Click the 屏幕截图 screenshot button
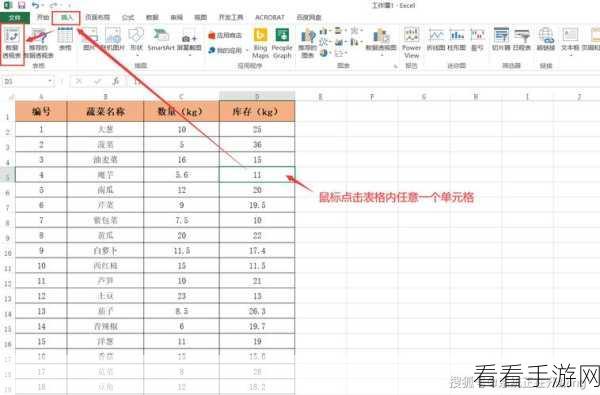 coord(189,41)
